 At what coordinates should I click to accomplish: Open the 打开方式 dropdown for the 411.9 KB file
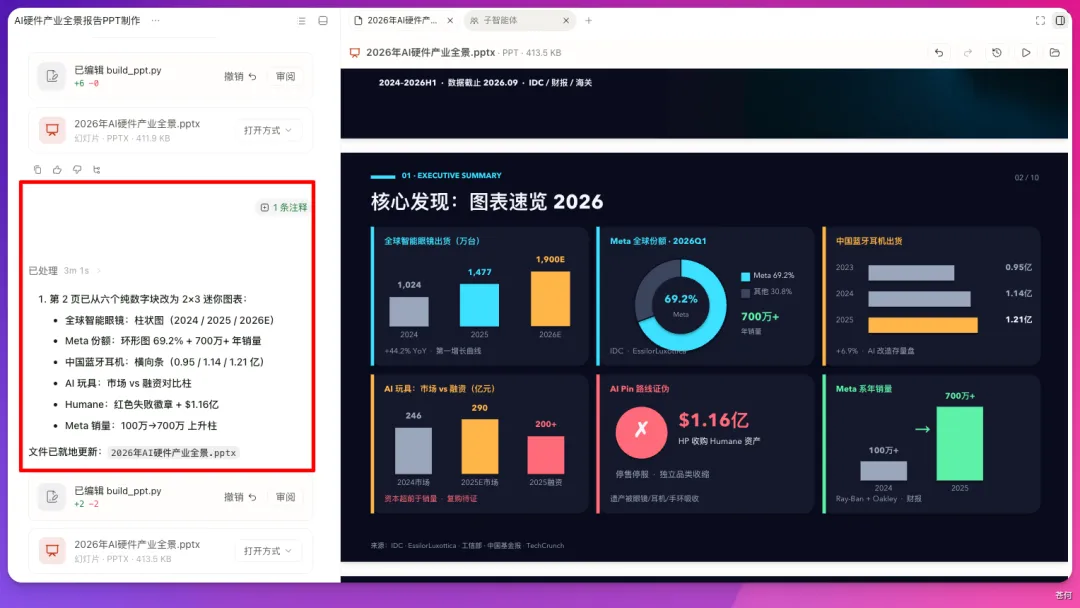[267, 130]
